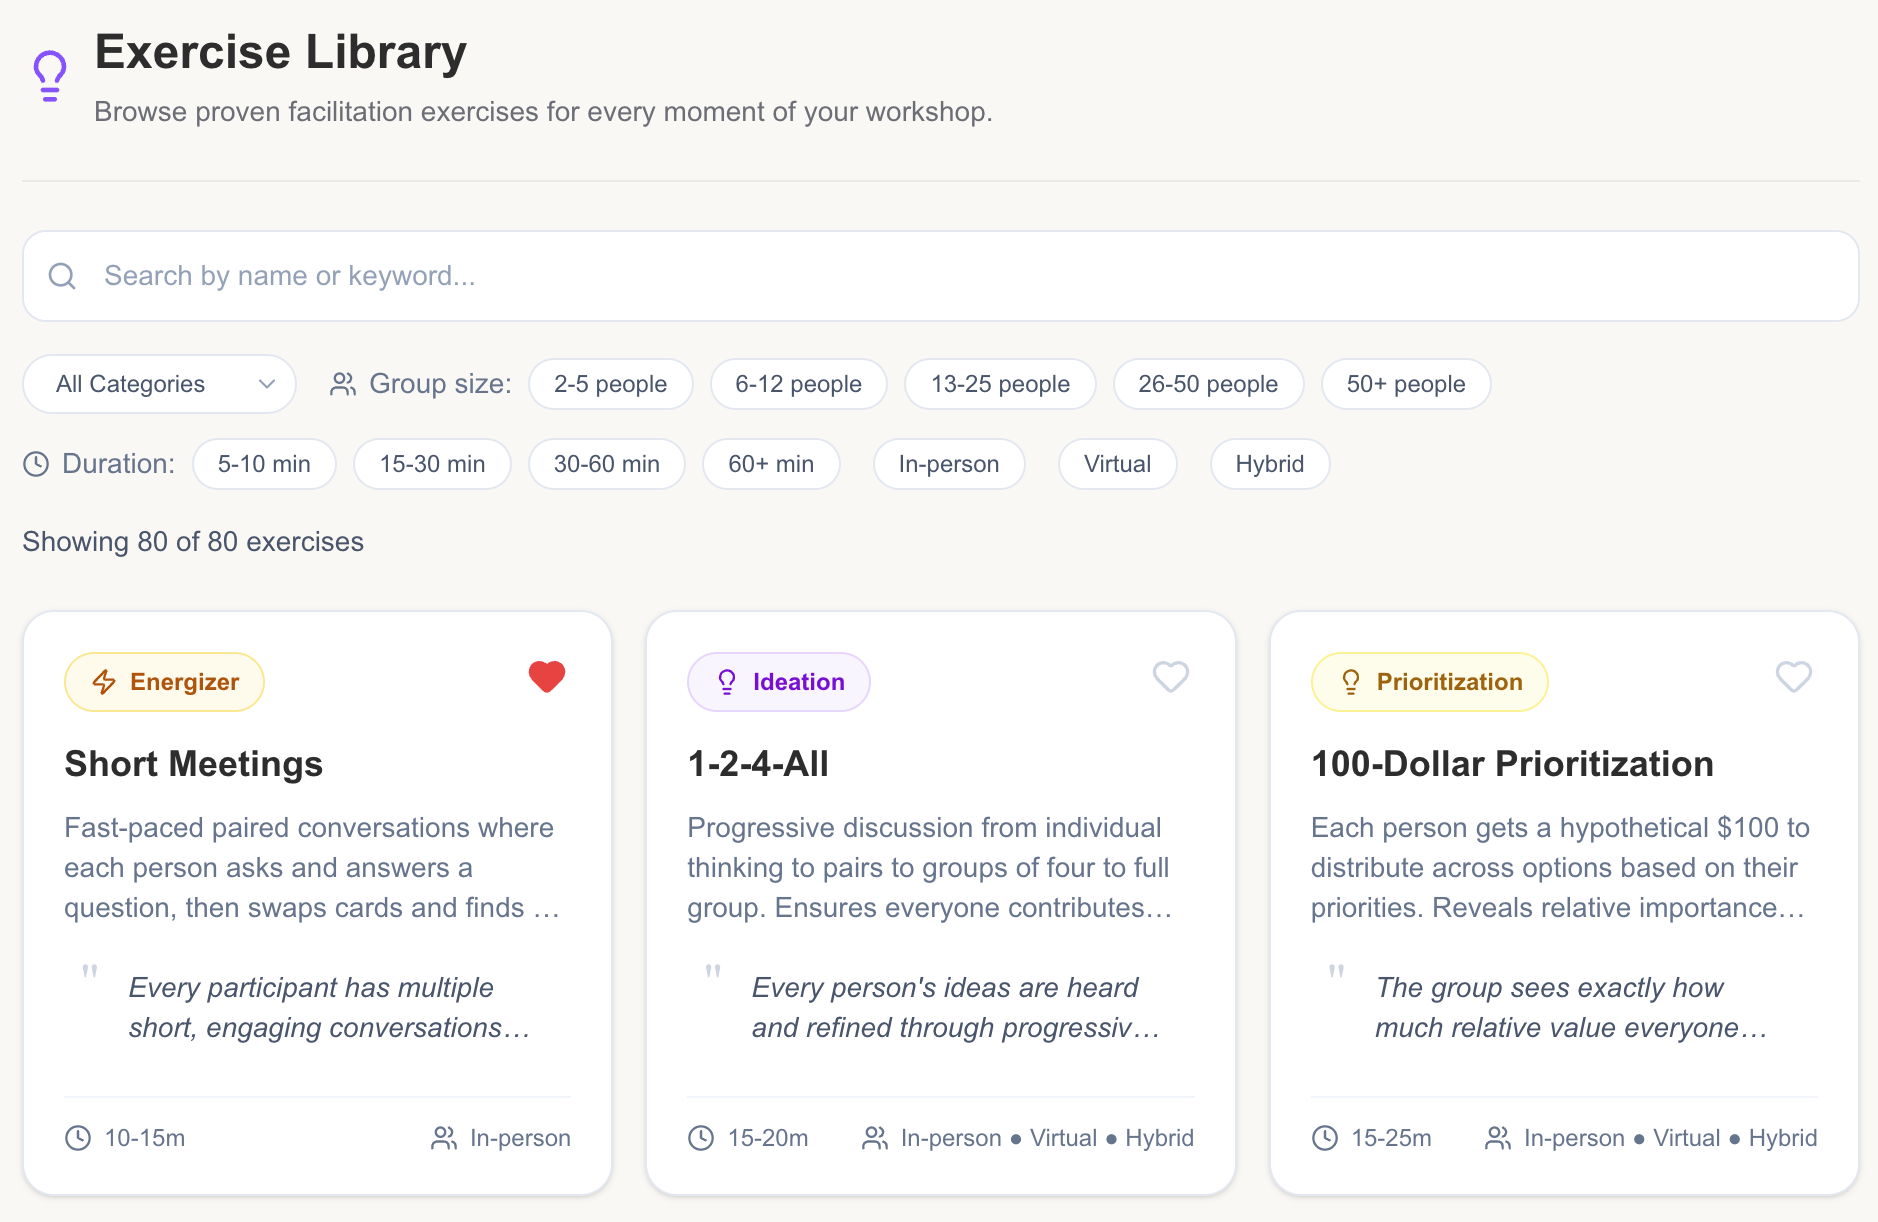Select the 60+ min duration filter
The height and width of the screenshot is (1222, 1878).
click(x=771, y=463)
